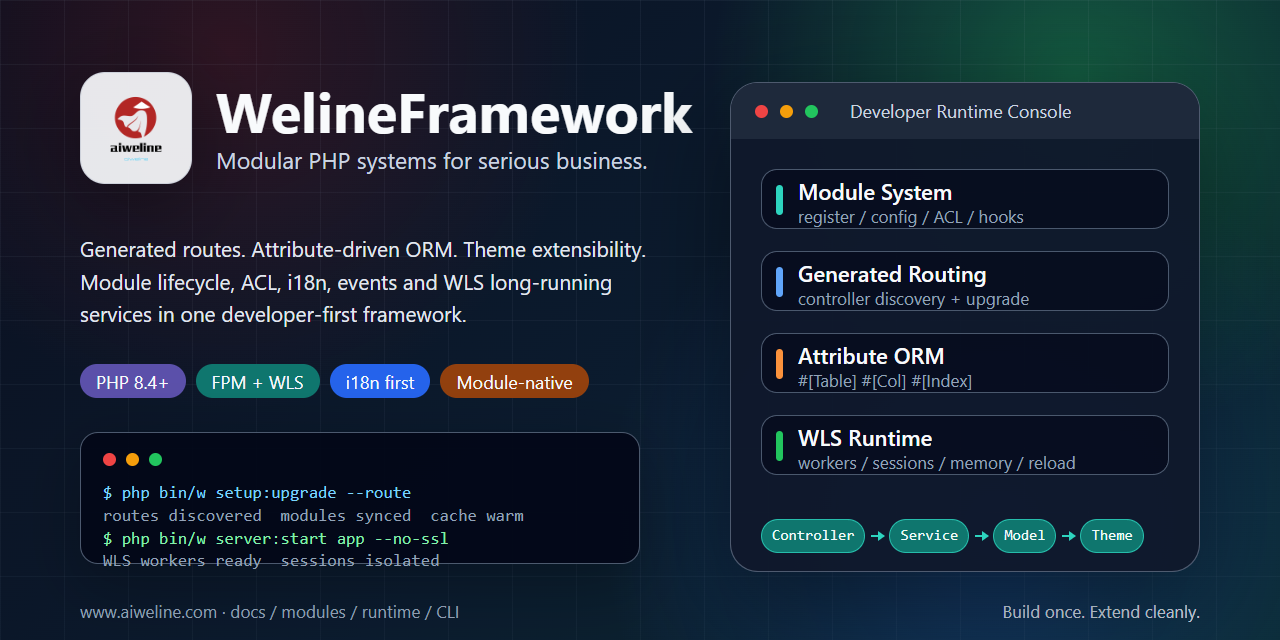Click the 'WLS workers ready sessions isolated' output
The image size is (1280, 640).
271,561
